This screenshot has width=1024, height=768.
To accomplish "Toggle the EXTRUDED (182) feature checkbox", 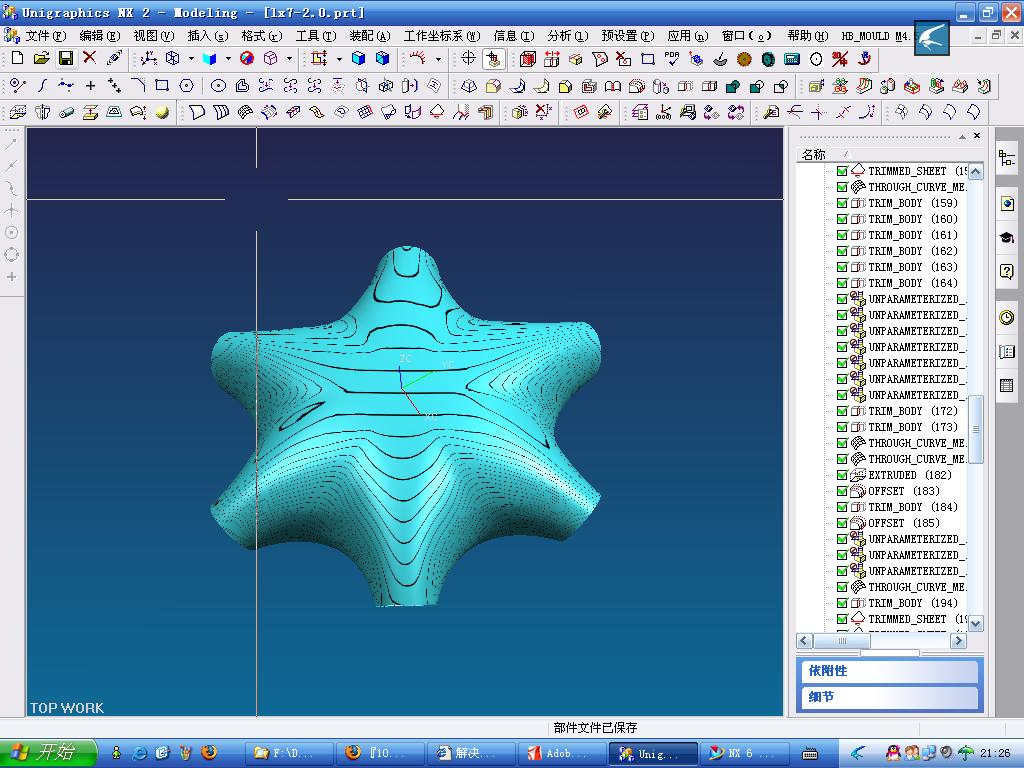I will tap(842, 475).
